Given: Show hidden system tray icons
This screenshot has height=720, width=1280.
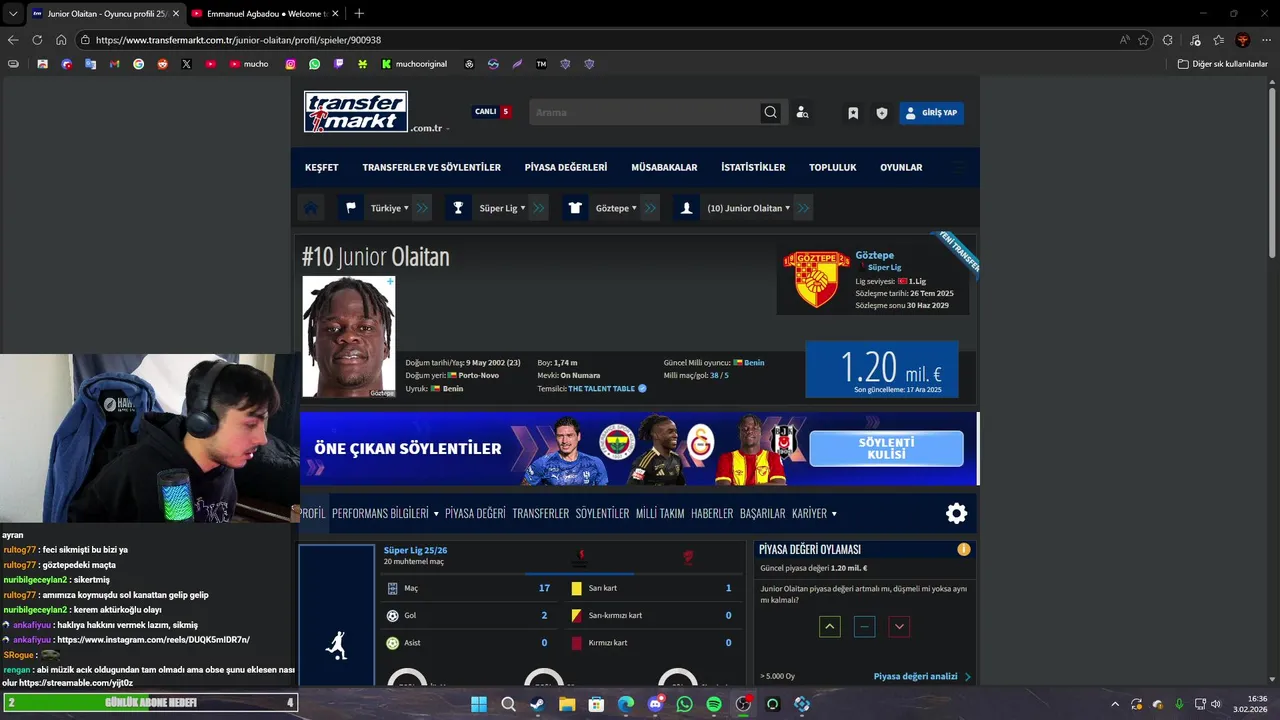Looking at the screenshot, I should 1115,704.
